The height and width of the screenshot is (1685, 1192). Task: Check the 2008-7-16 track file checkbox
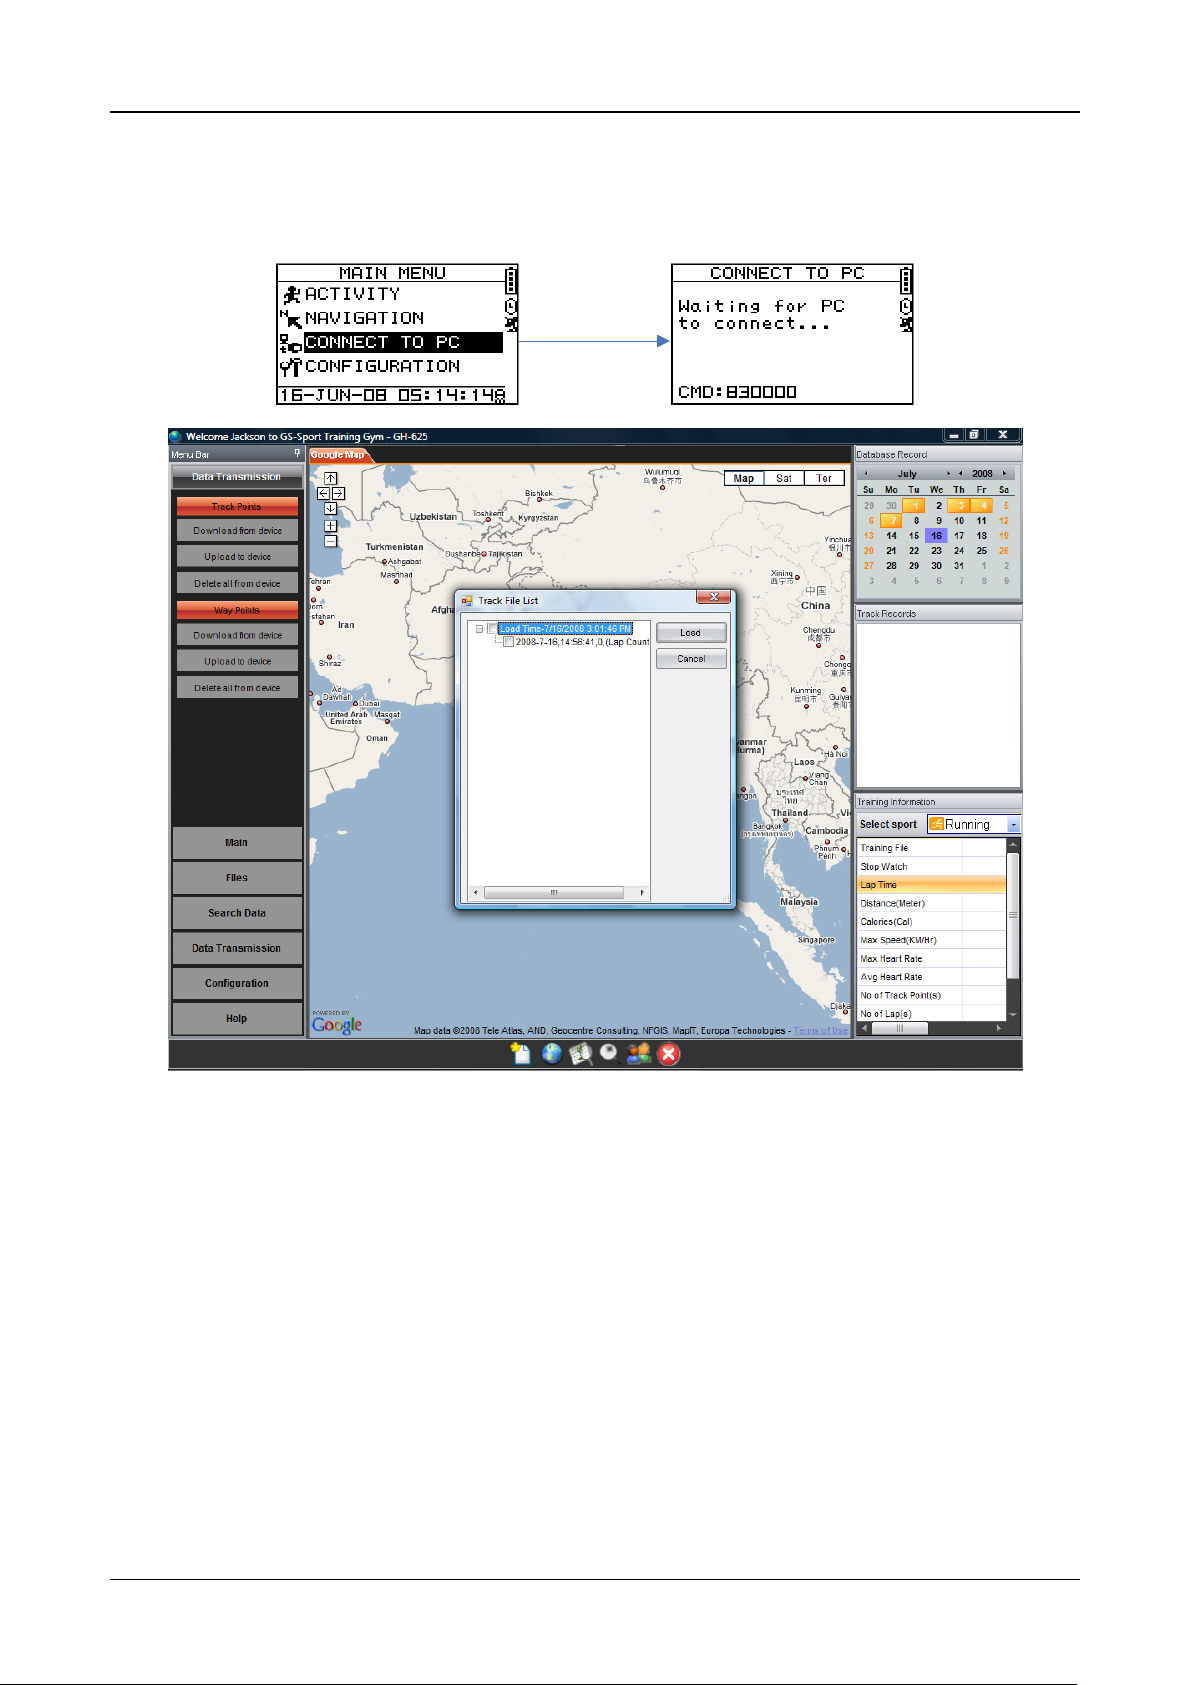(x=508, y=642)
